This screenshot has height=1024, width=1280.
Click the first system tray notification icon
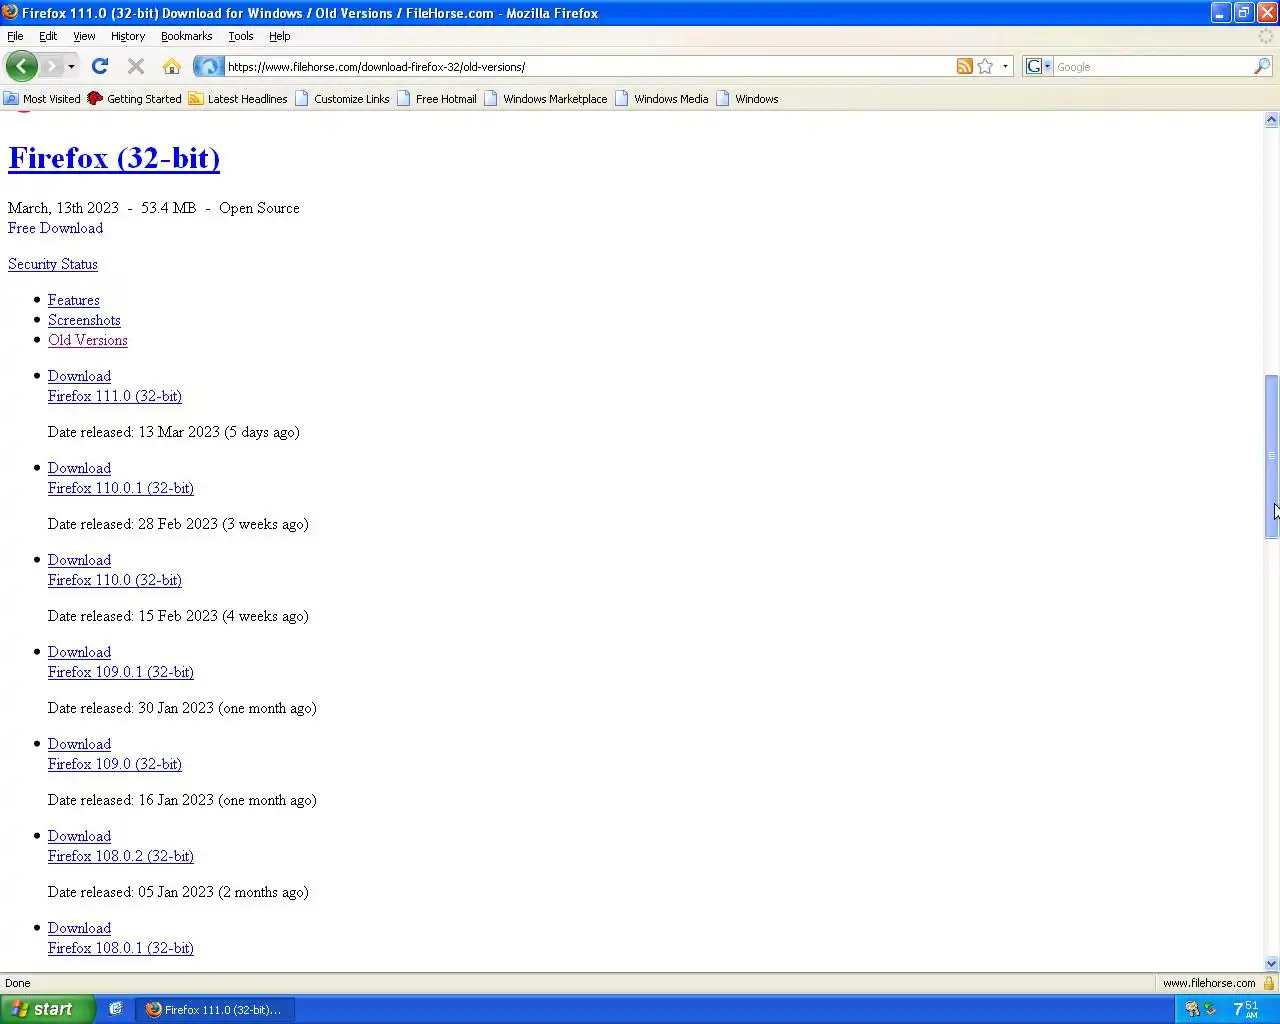click(1191, 1010)
